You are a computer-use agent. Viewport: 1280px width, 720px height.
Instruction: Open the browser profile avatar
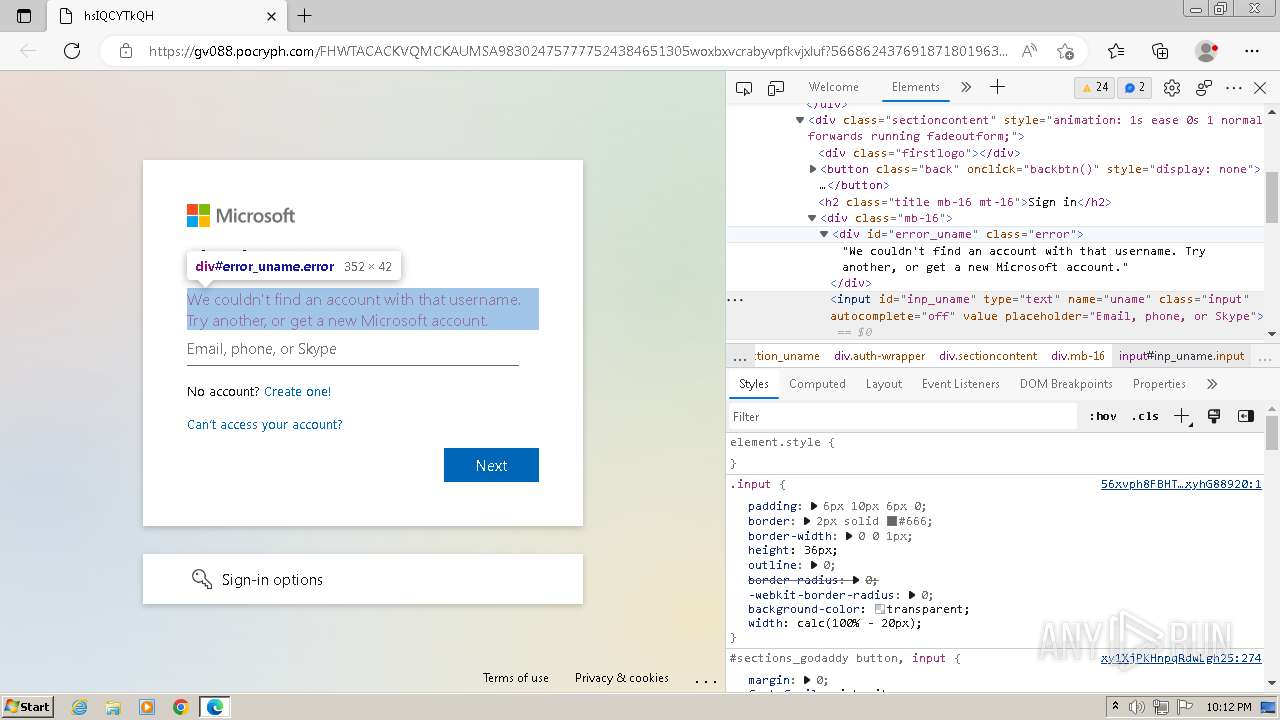coord(1206,51)
